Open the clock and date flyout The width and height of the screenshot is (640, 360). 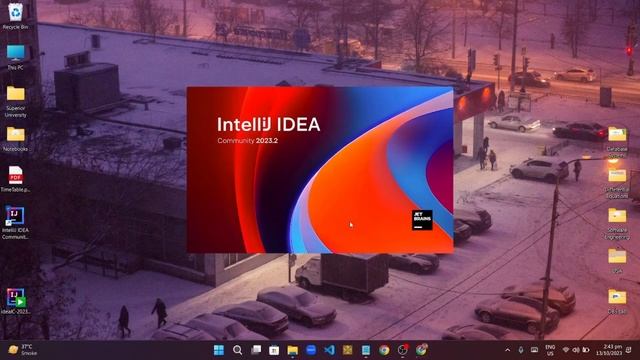pos(609,350)
